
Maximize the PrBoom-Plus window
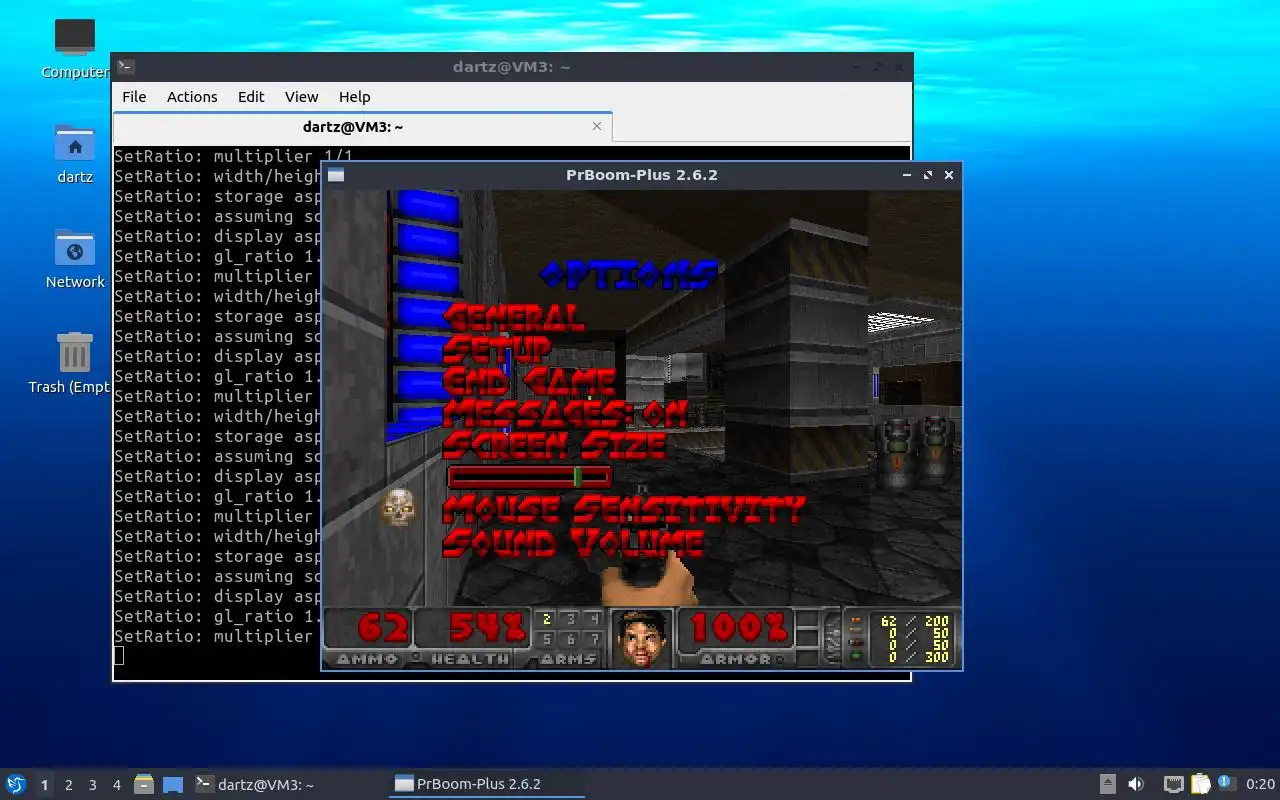[x=928, y=175]
